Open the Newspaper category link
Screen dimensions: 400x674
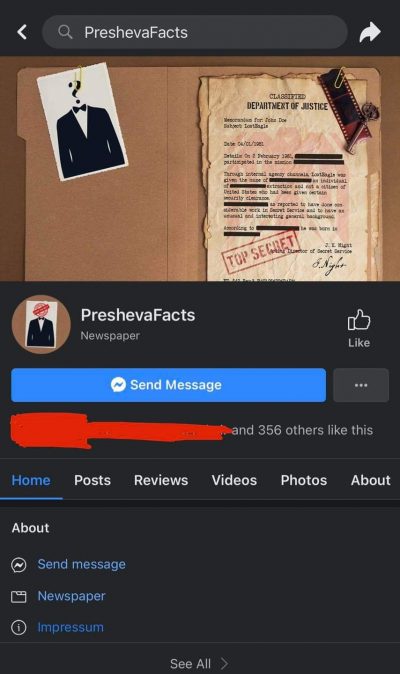(x=71, y=596)
